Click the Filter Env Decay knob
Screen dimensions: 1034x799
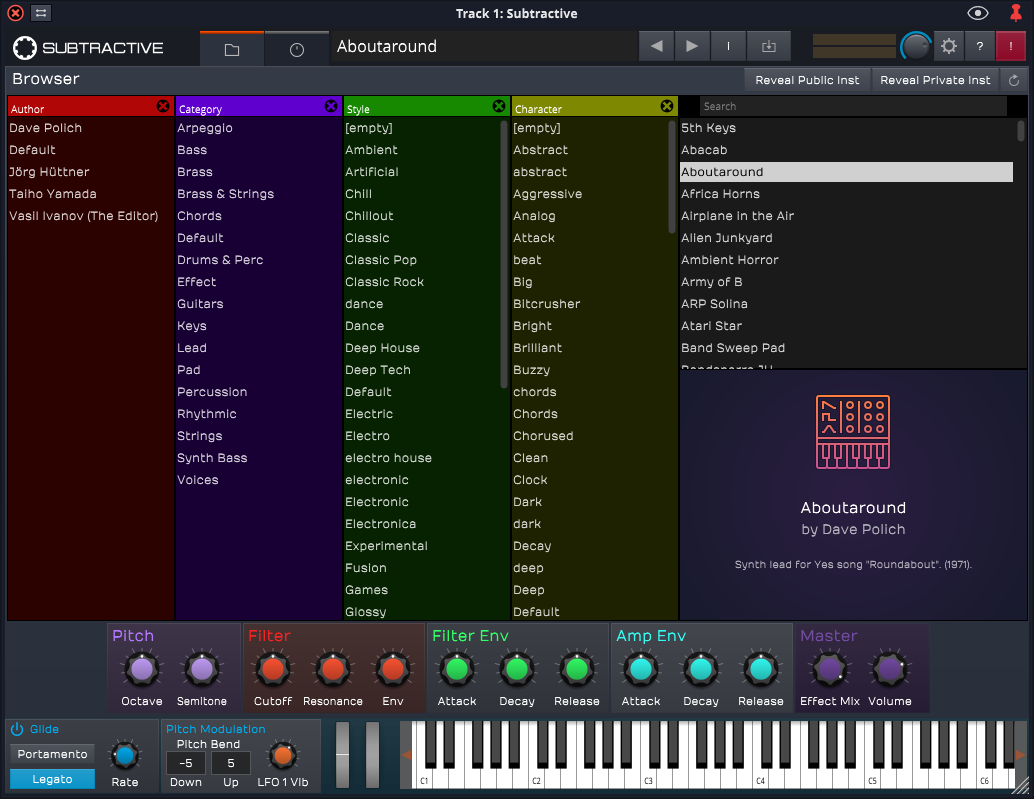[517, 669]
